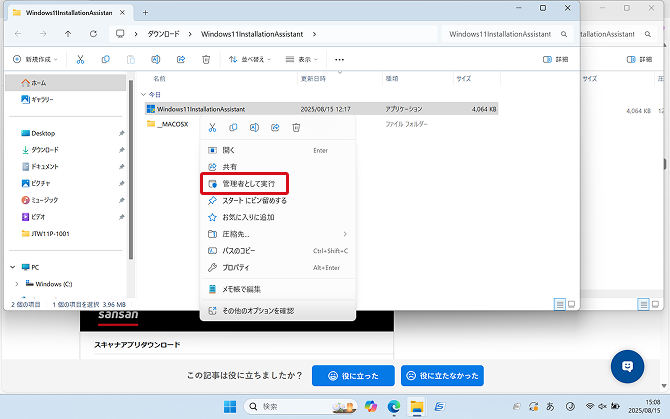Open the chat support floating button

(x=627, y=366)
